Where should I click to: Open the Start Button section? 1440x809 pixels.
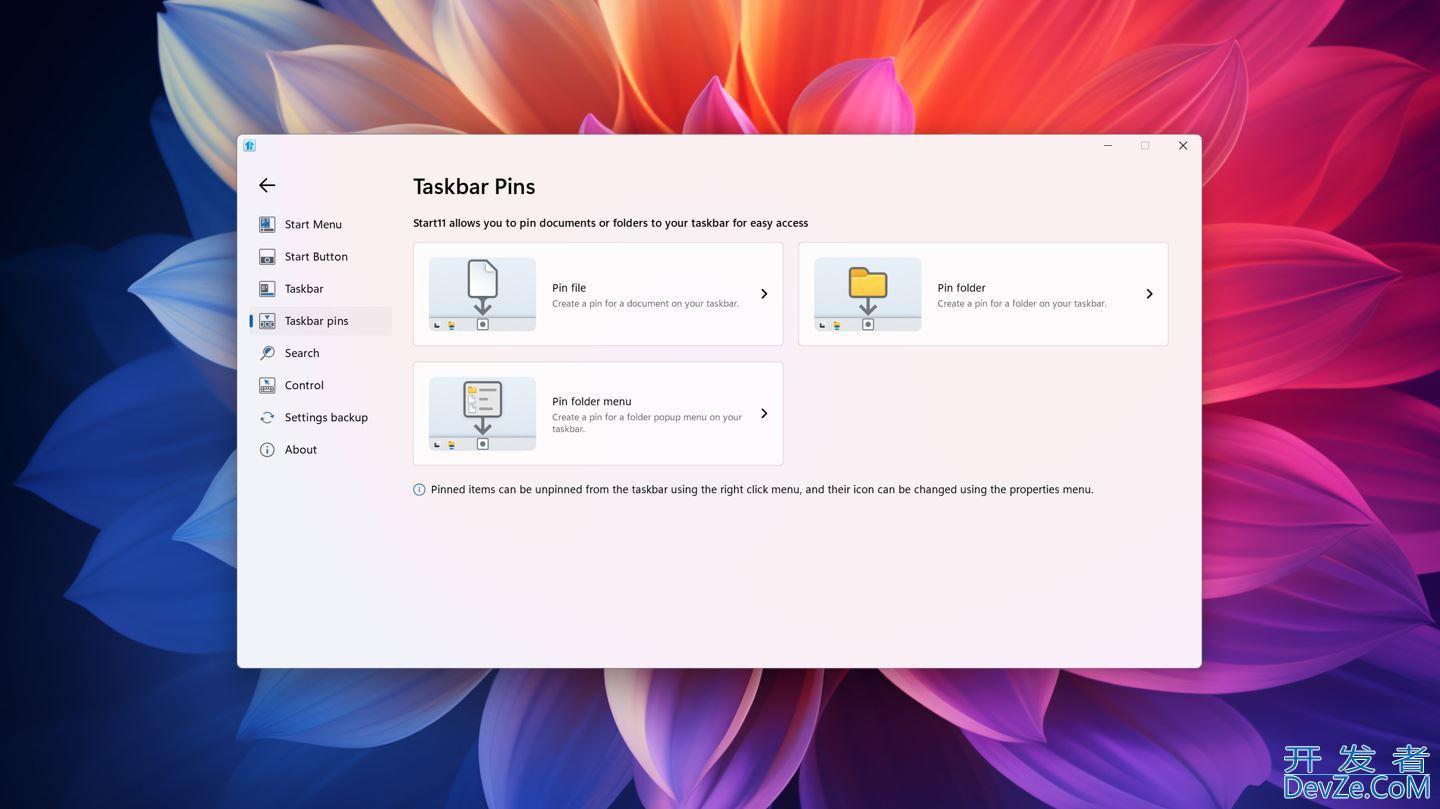(320, 257)
